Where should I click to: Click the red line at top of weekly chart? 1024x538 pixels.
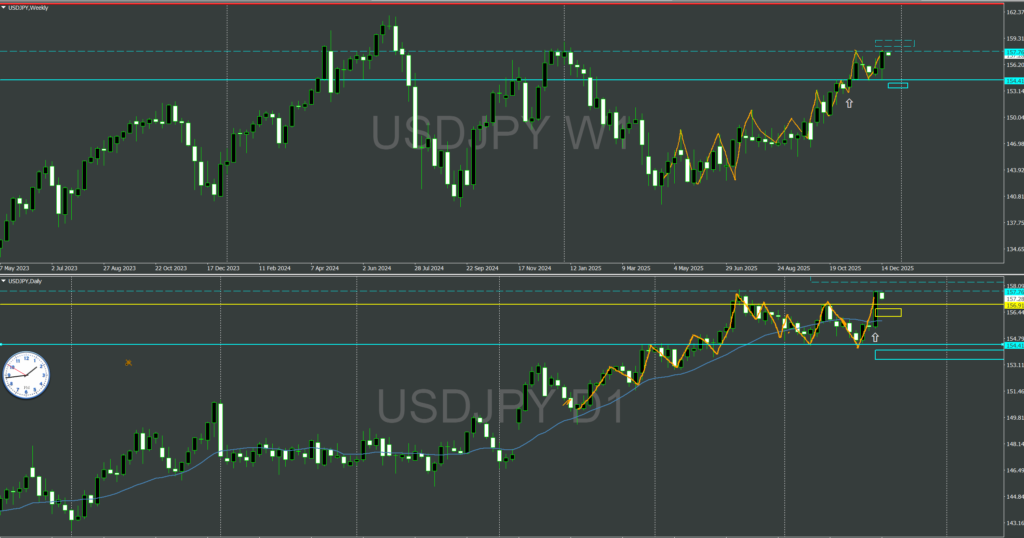pos(500,3)
